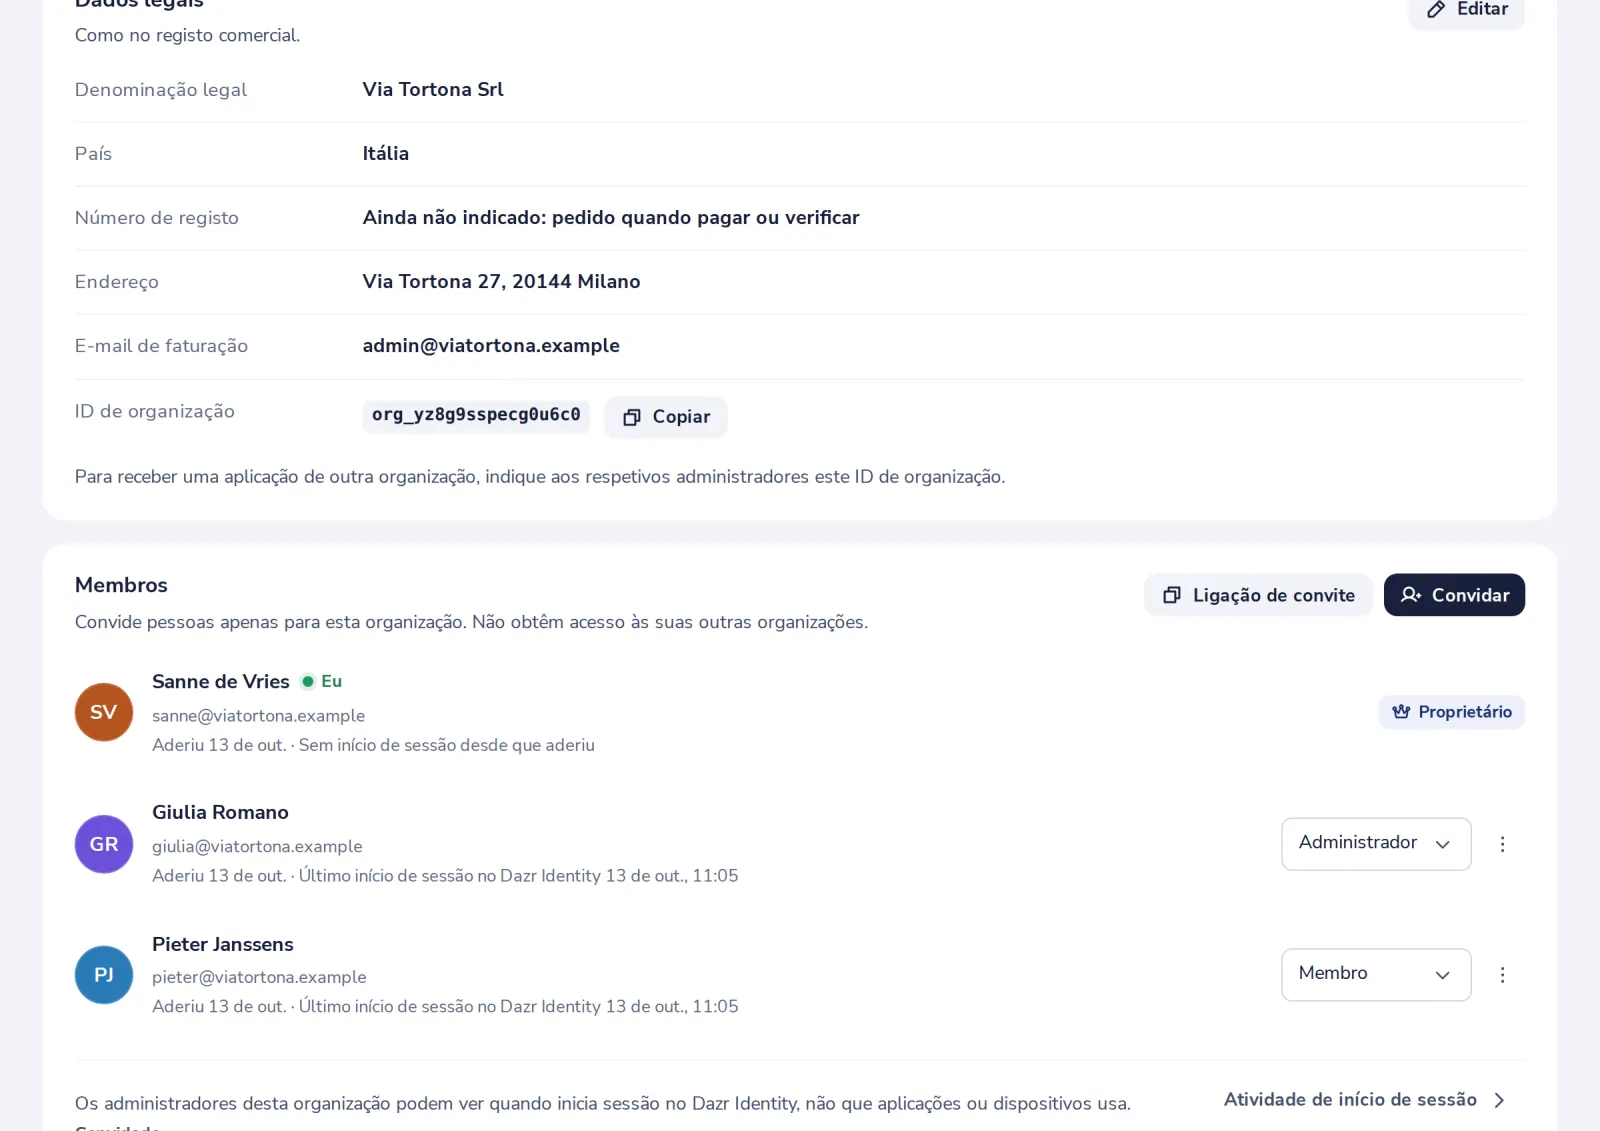1600x1131 pixels.
Task: Click the chevron after Atividade de início de sessão
Action: [1499, 1100]
